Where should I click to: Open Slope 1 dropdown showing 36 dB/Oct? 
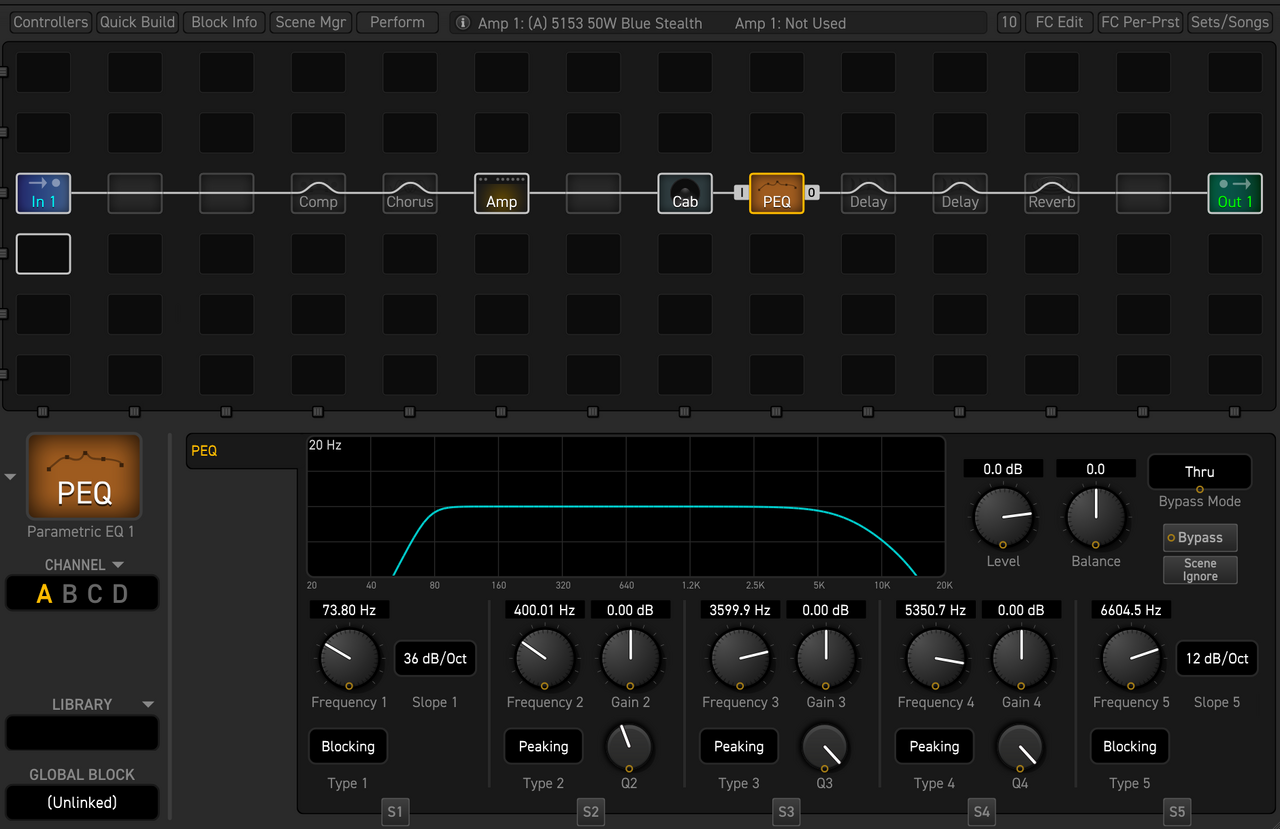[x=435, y=659]
